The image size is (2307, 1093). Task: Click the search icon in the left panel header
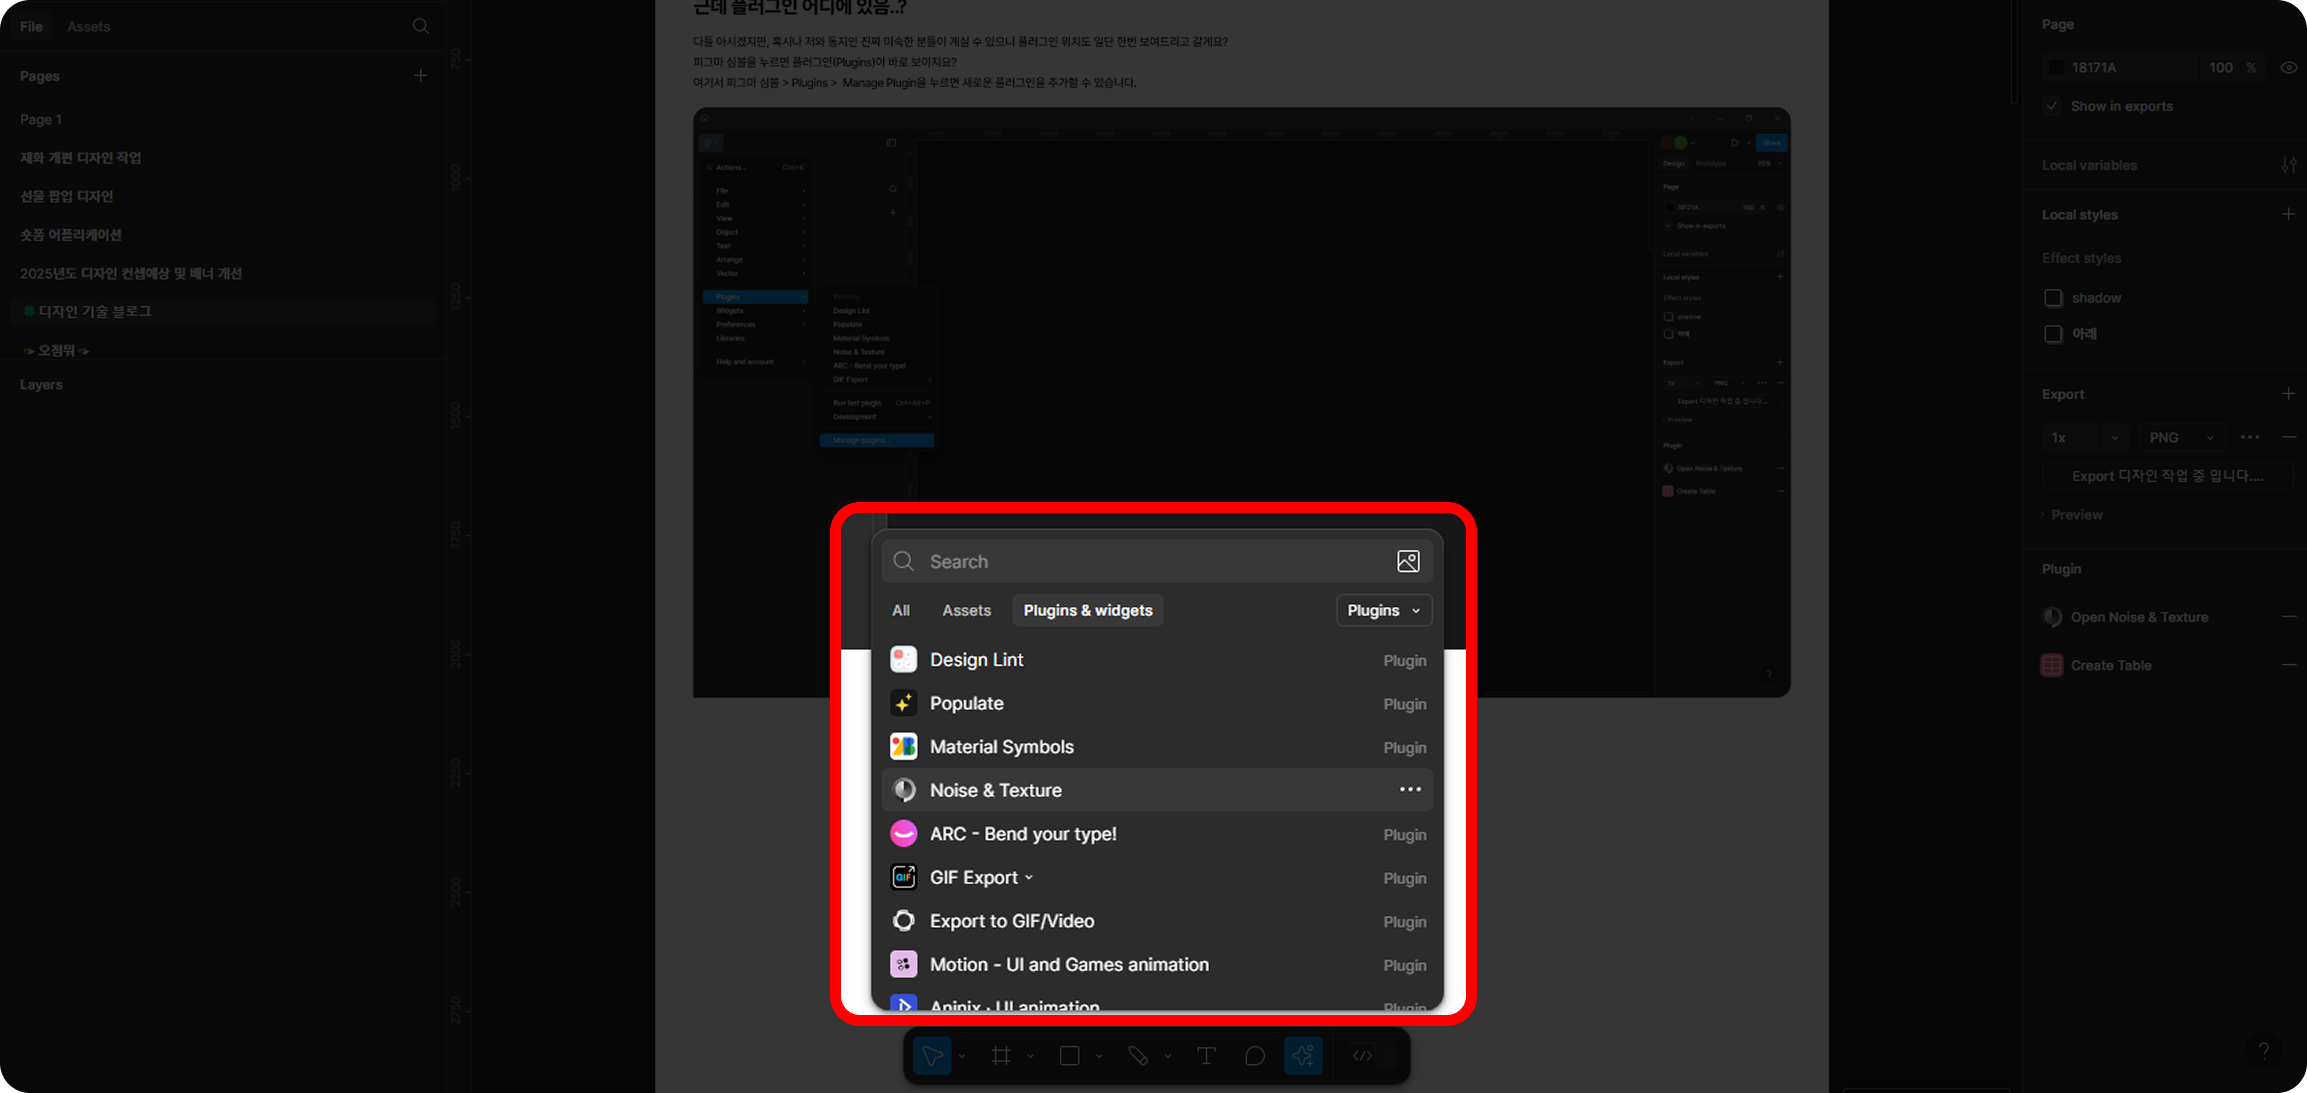(x=421, y=26)
